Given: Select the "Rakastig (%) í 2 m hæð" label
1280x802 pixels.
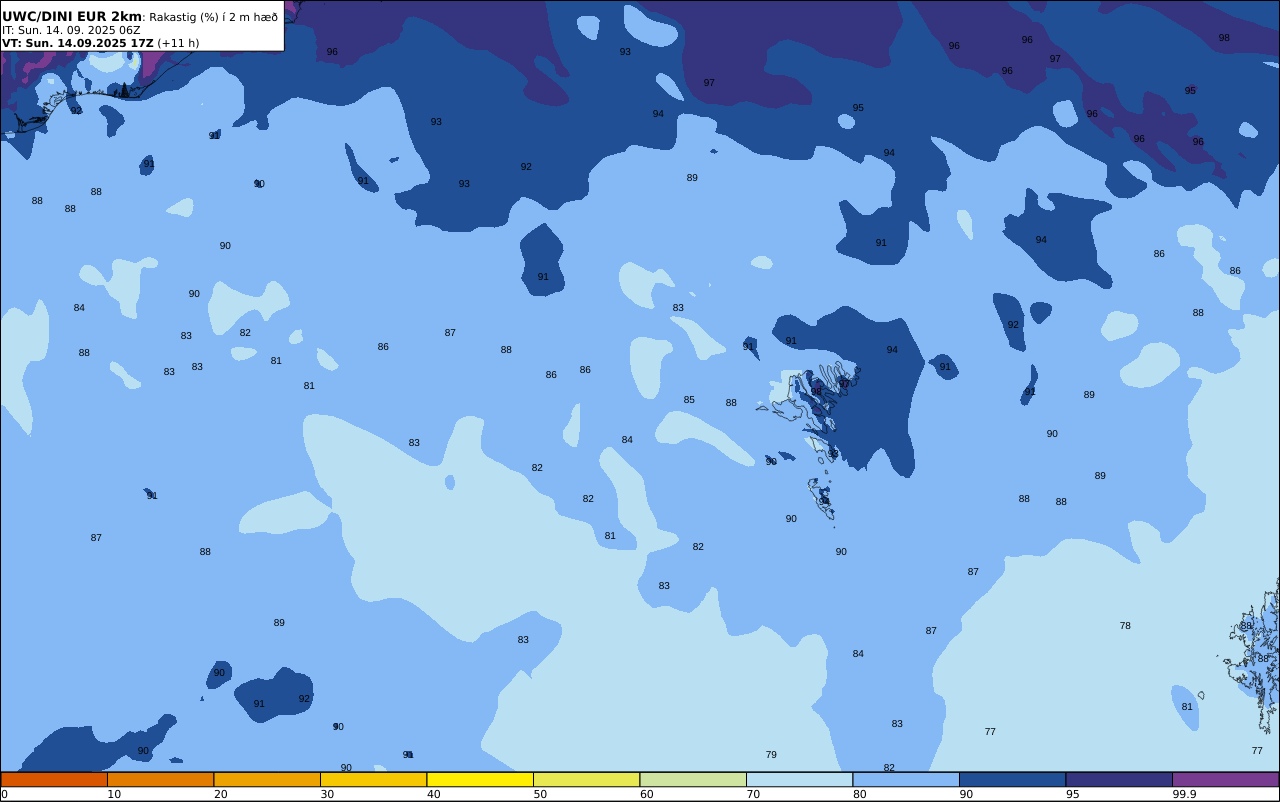Looking at the screenshot, I should (x=214, y=17).
